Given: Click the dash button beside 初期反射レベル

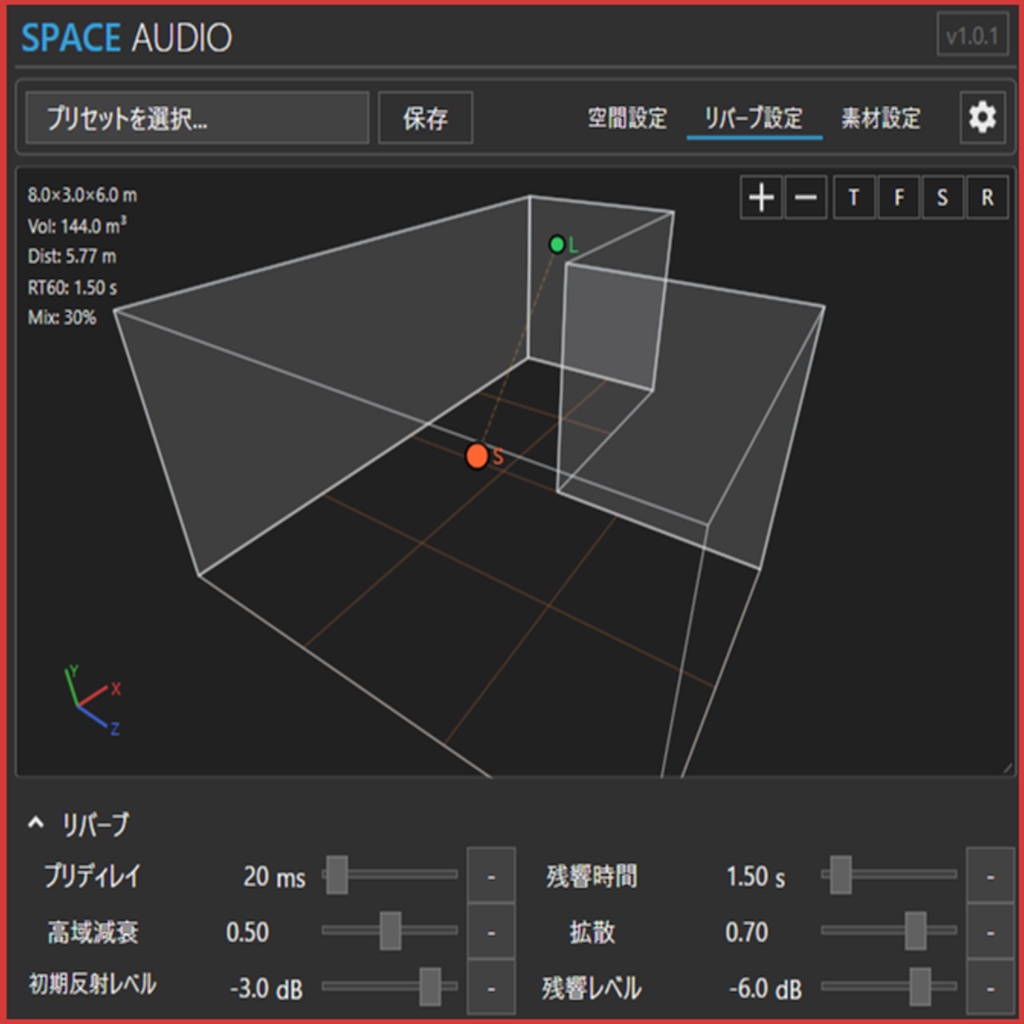Looking at the screenshot, I should click(491, 987).
